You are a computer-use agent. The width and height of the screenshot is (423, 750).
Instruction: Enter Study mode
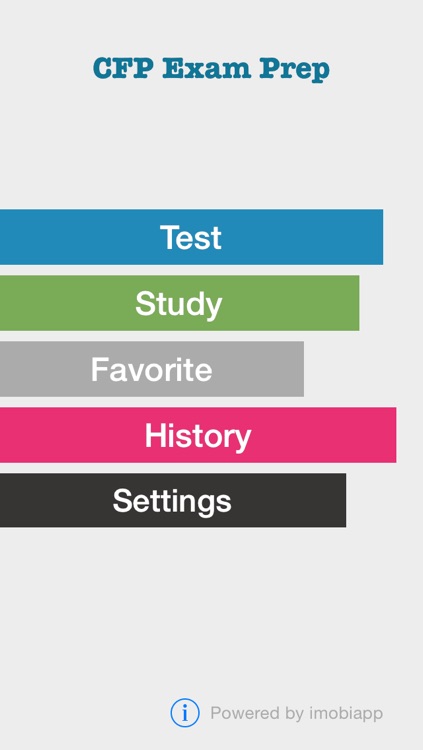[179, 303]
